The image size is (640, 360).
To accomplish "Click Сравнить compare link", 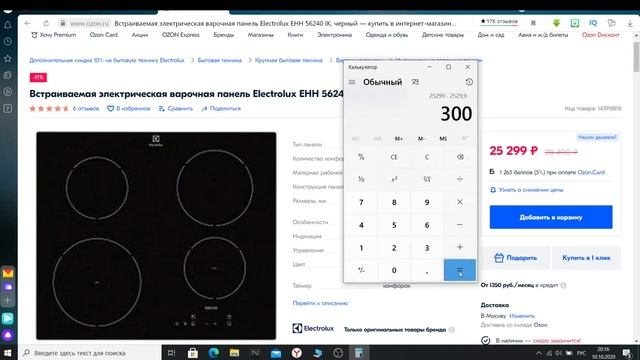I will click(x=176, y=109).
